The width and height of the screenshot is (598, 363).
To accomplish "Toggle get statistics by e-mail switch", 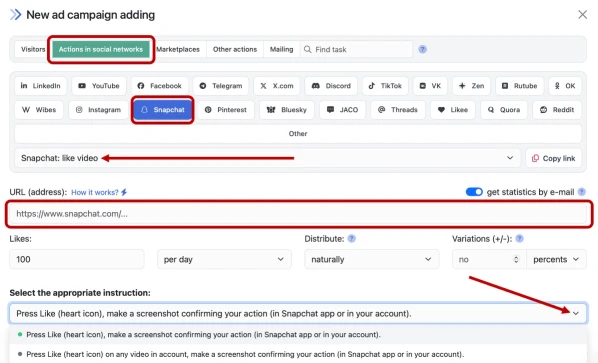I will (474, 192).
